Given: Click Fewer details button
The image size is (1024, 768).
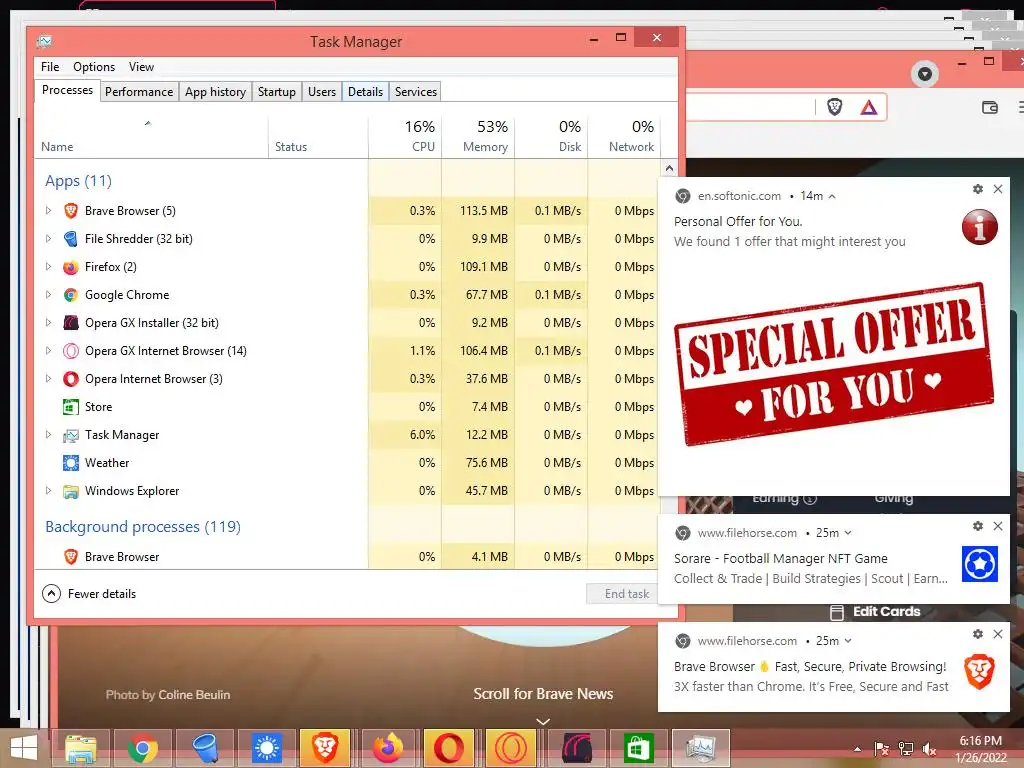Looking at the screenshot, I should 89,594.
